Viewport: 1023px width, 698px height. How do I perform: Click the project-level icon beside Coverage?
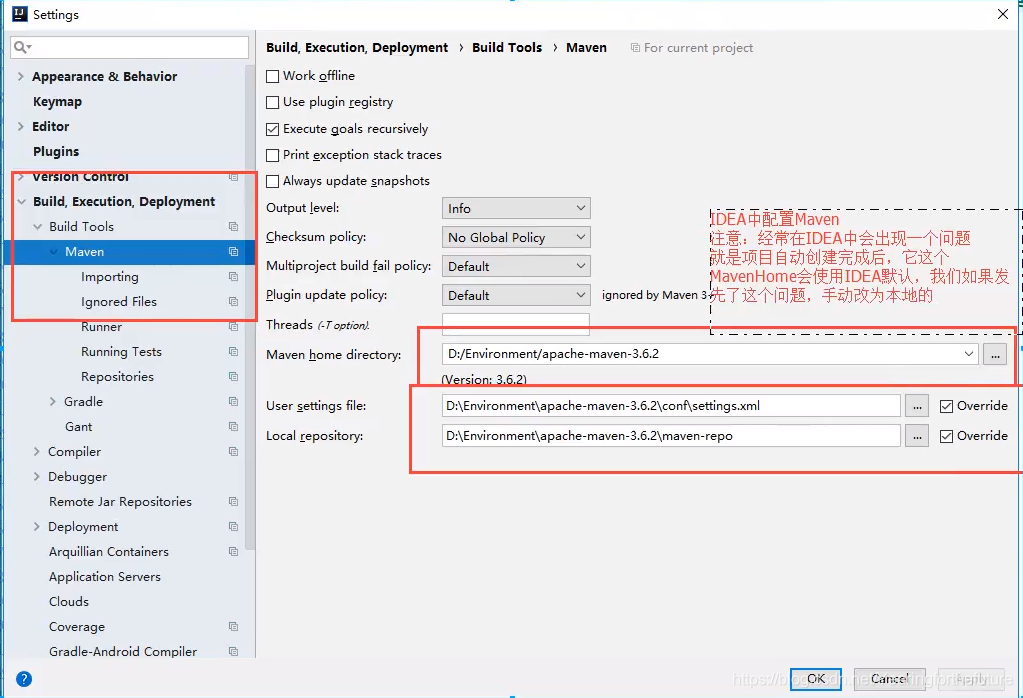[233, 626]
